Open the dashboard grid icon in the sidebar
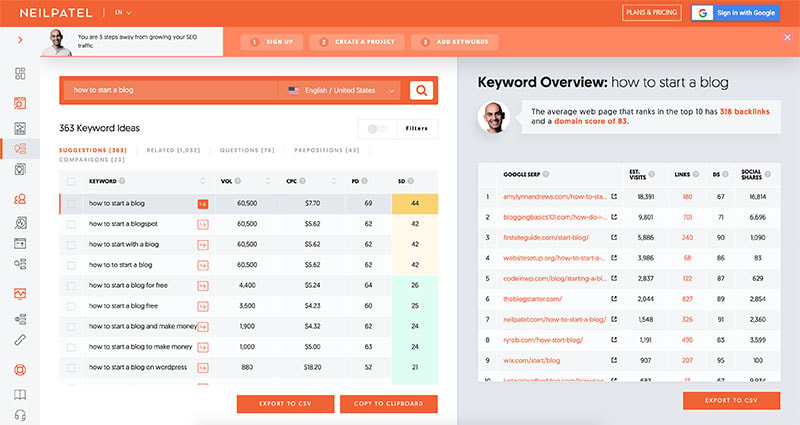 20,73
